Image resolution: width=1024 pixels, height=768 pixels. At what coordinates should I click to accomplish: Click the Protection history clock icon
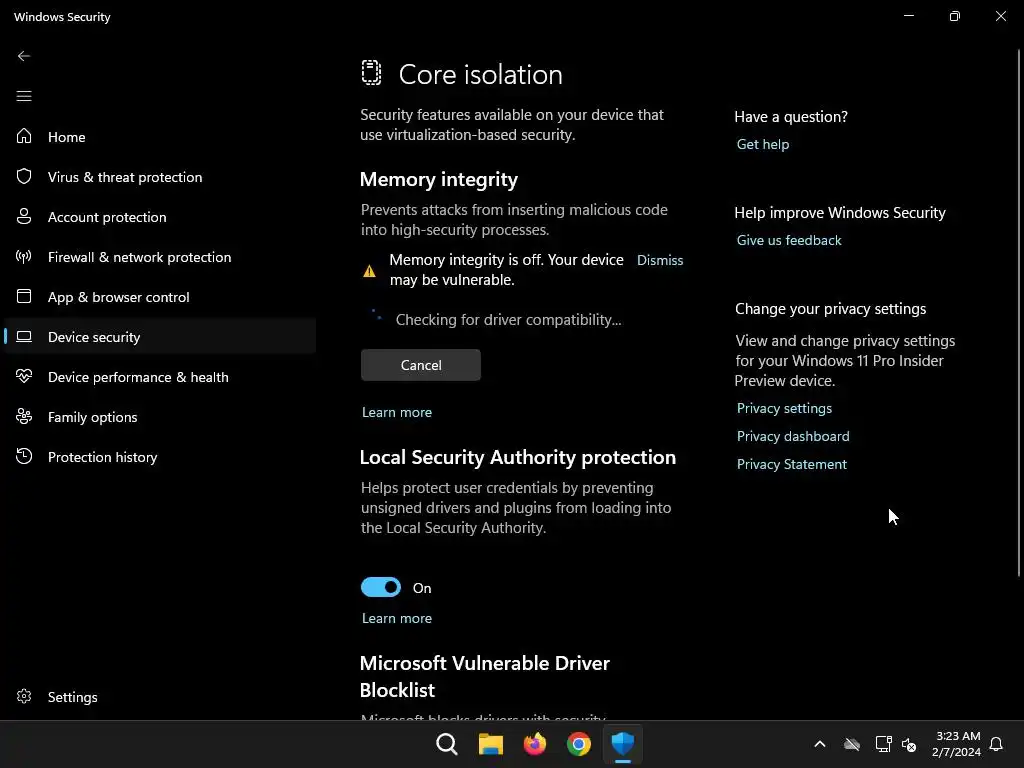click(24, 456)
